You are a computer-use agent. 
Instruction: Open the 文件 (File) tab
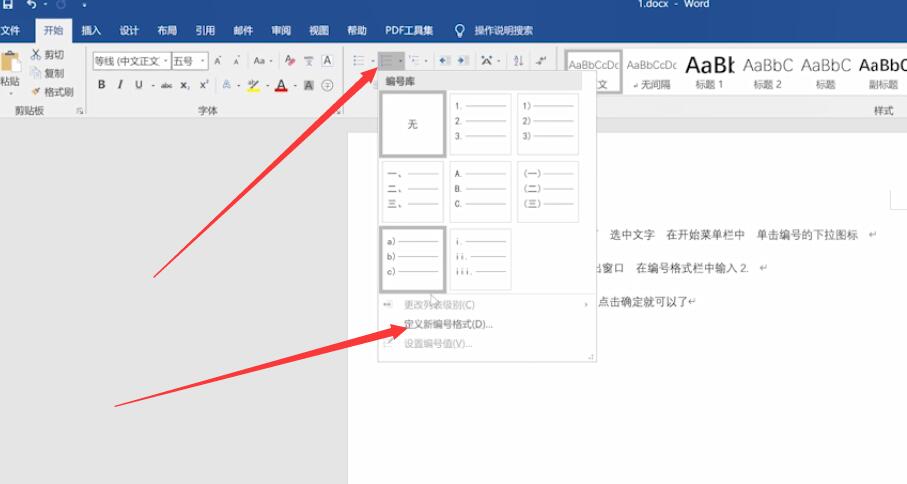point(10,31)
